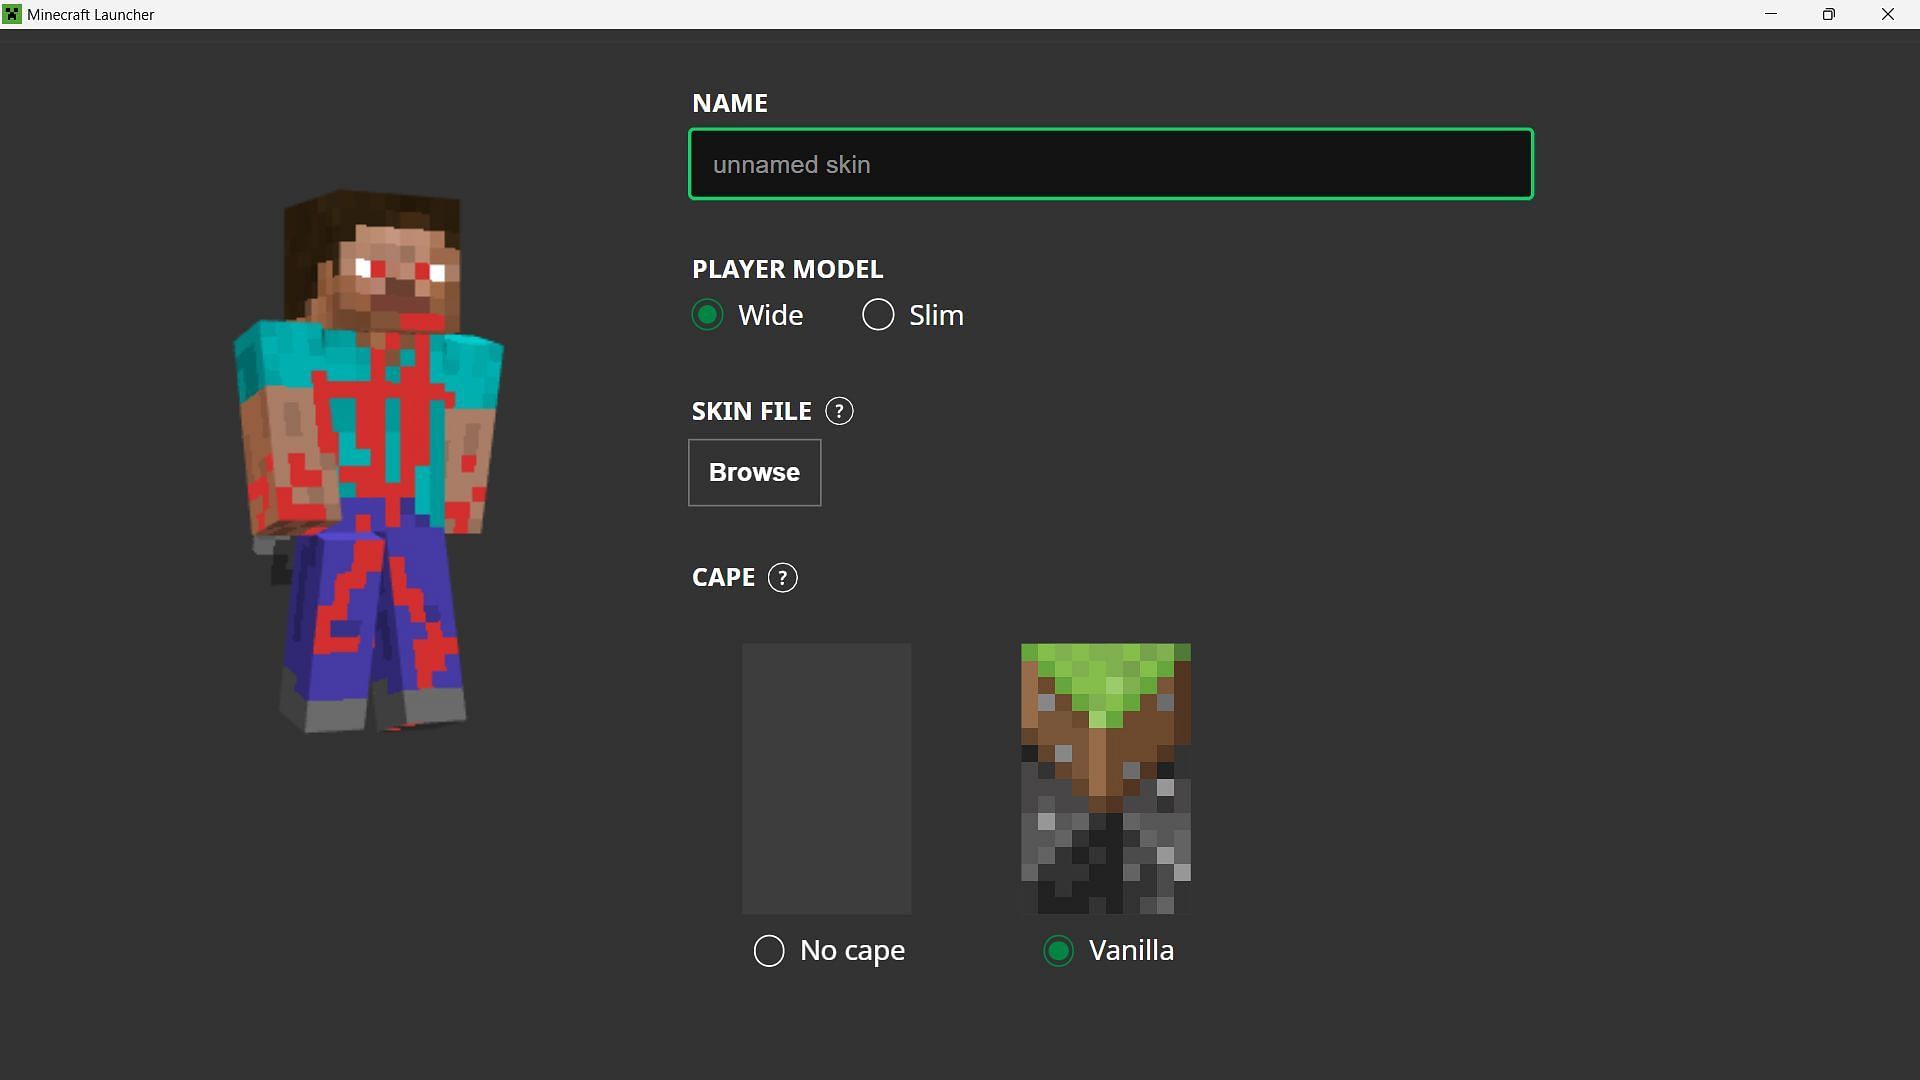Screen dimensions: 1920x1080
Task: Click the 3D skin preview character
Action: [x=370, y=460]
